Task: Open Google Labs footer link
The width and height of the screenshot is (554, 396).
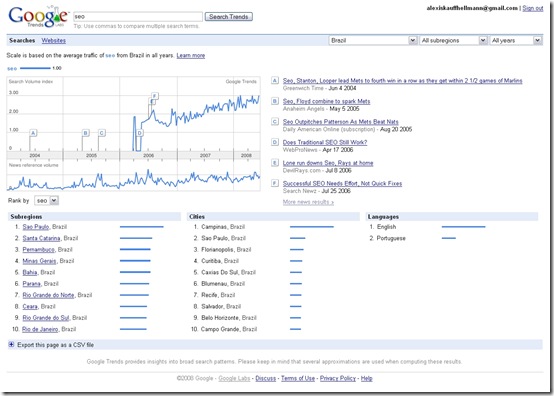Action: (234, 378)
